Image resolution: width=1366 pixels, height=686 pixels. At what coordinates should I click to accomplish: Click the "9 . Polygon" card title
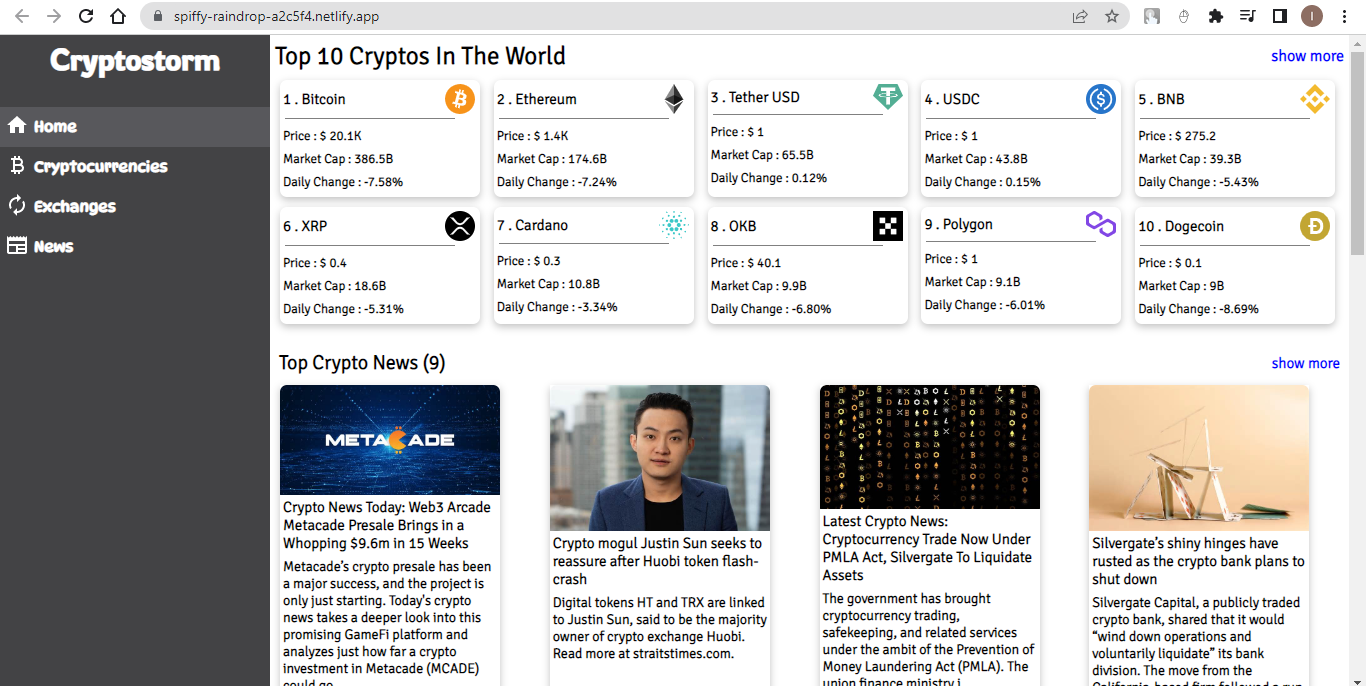click(959, 224)
